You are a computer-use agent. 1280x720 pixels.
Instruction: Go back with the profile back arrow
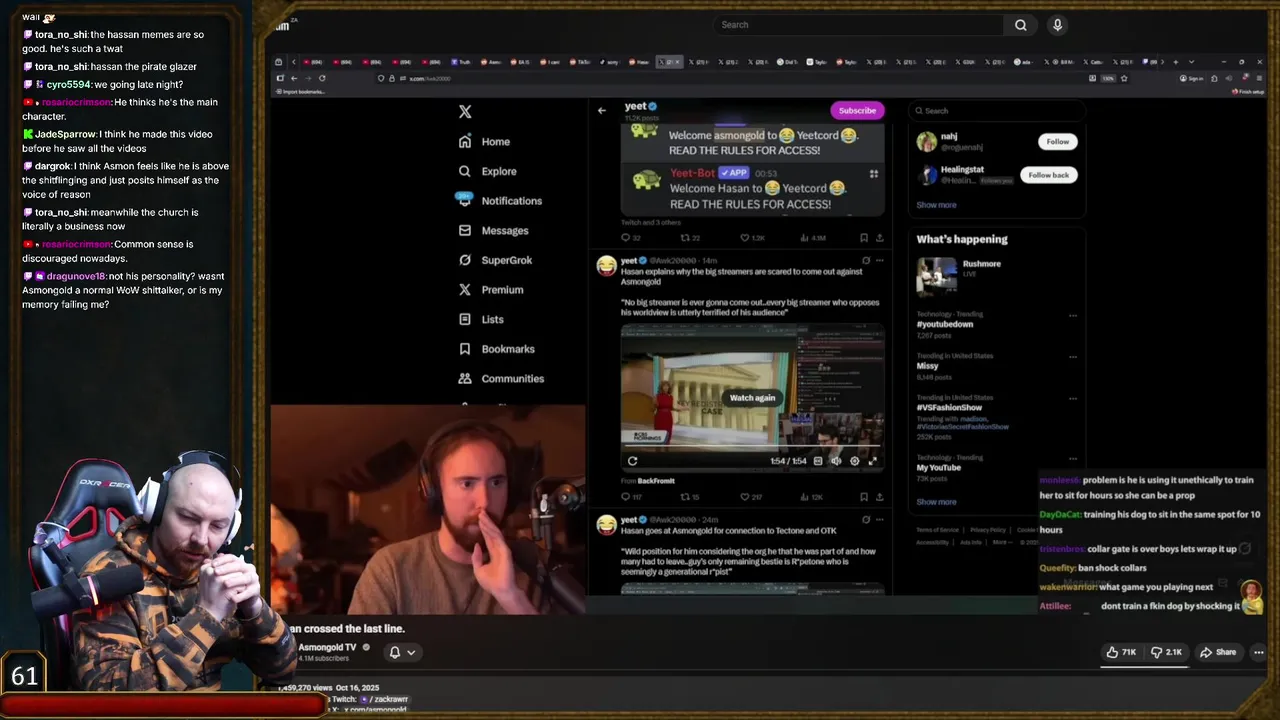(601, 110)
